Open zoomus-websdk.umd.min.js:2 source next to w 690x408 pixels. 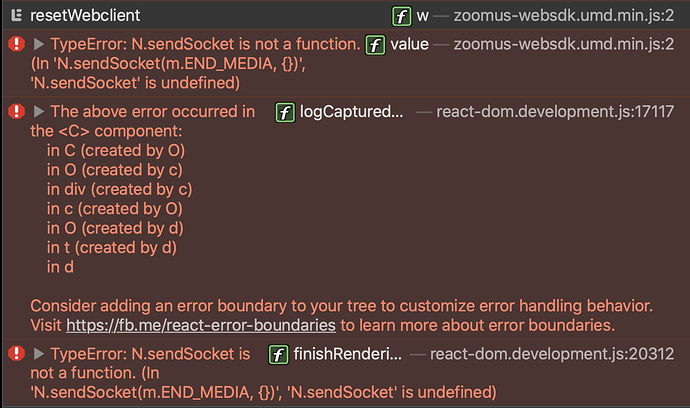coord(564,16)
